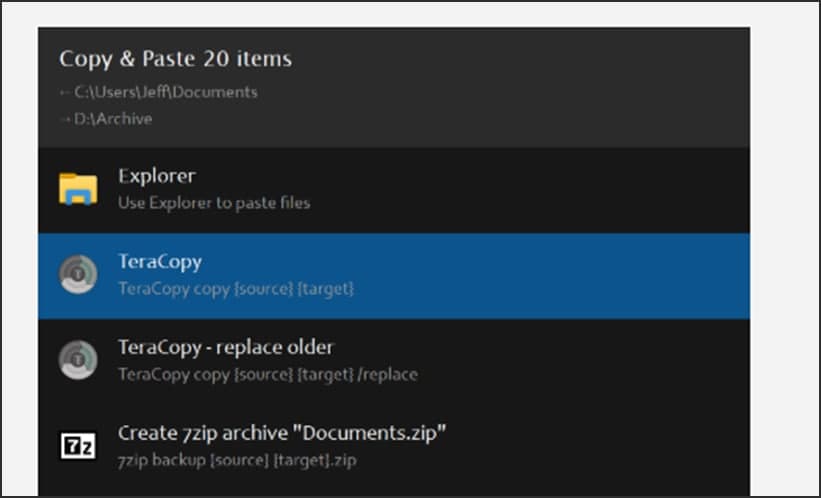The height and width of the screenshot is (498, 821).
Task: Click the "TeraCopy copy {source} {target}" command text
Action: [236, 289]
